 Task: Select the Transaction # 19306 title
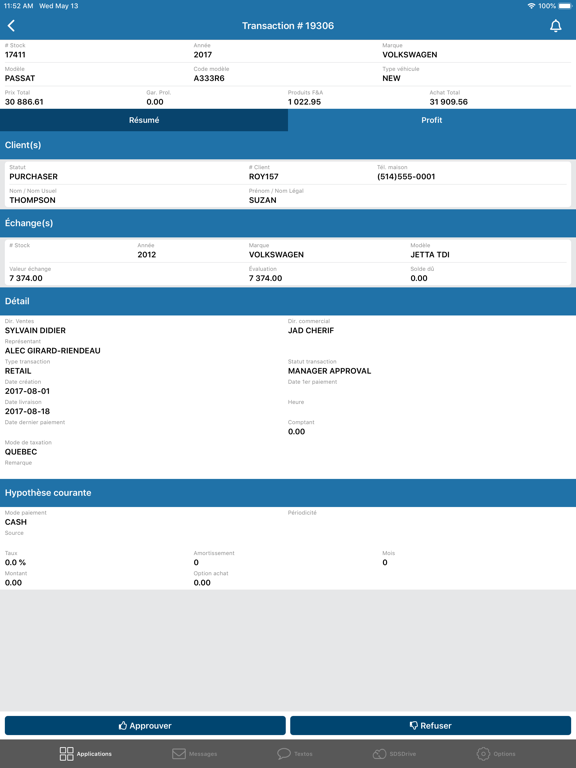click(288, 26)
